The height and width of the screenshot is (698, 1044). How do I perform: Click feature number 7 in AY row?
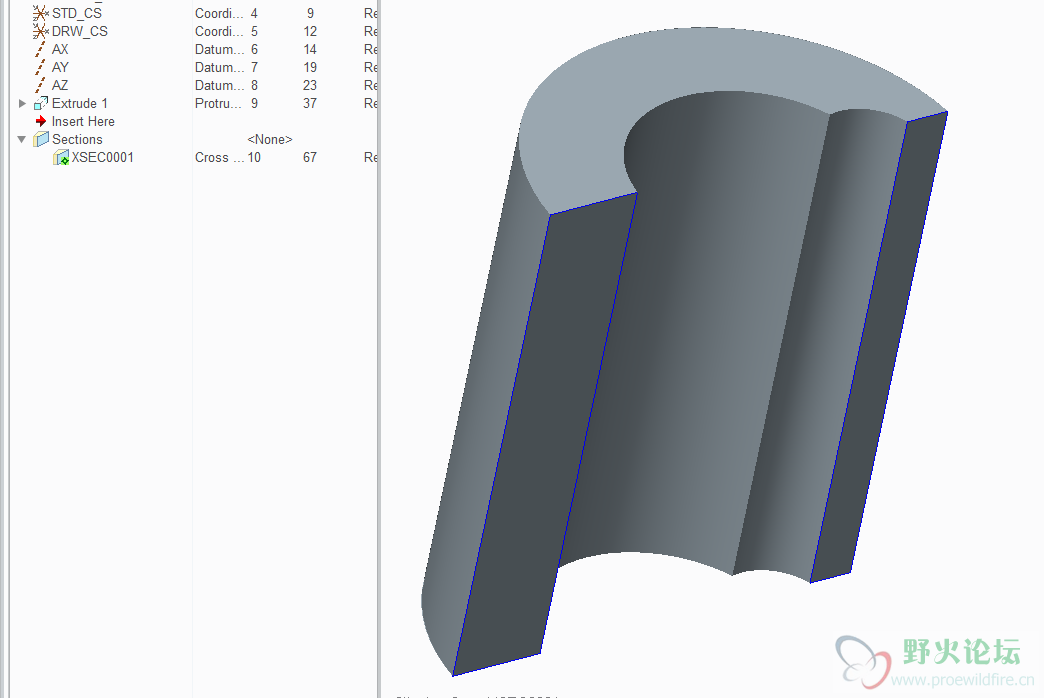(254, 67)
